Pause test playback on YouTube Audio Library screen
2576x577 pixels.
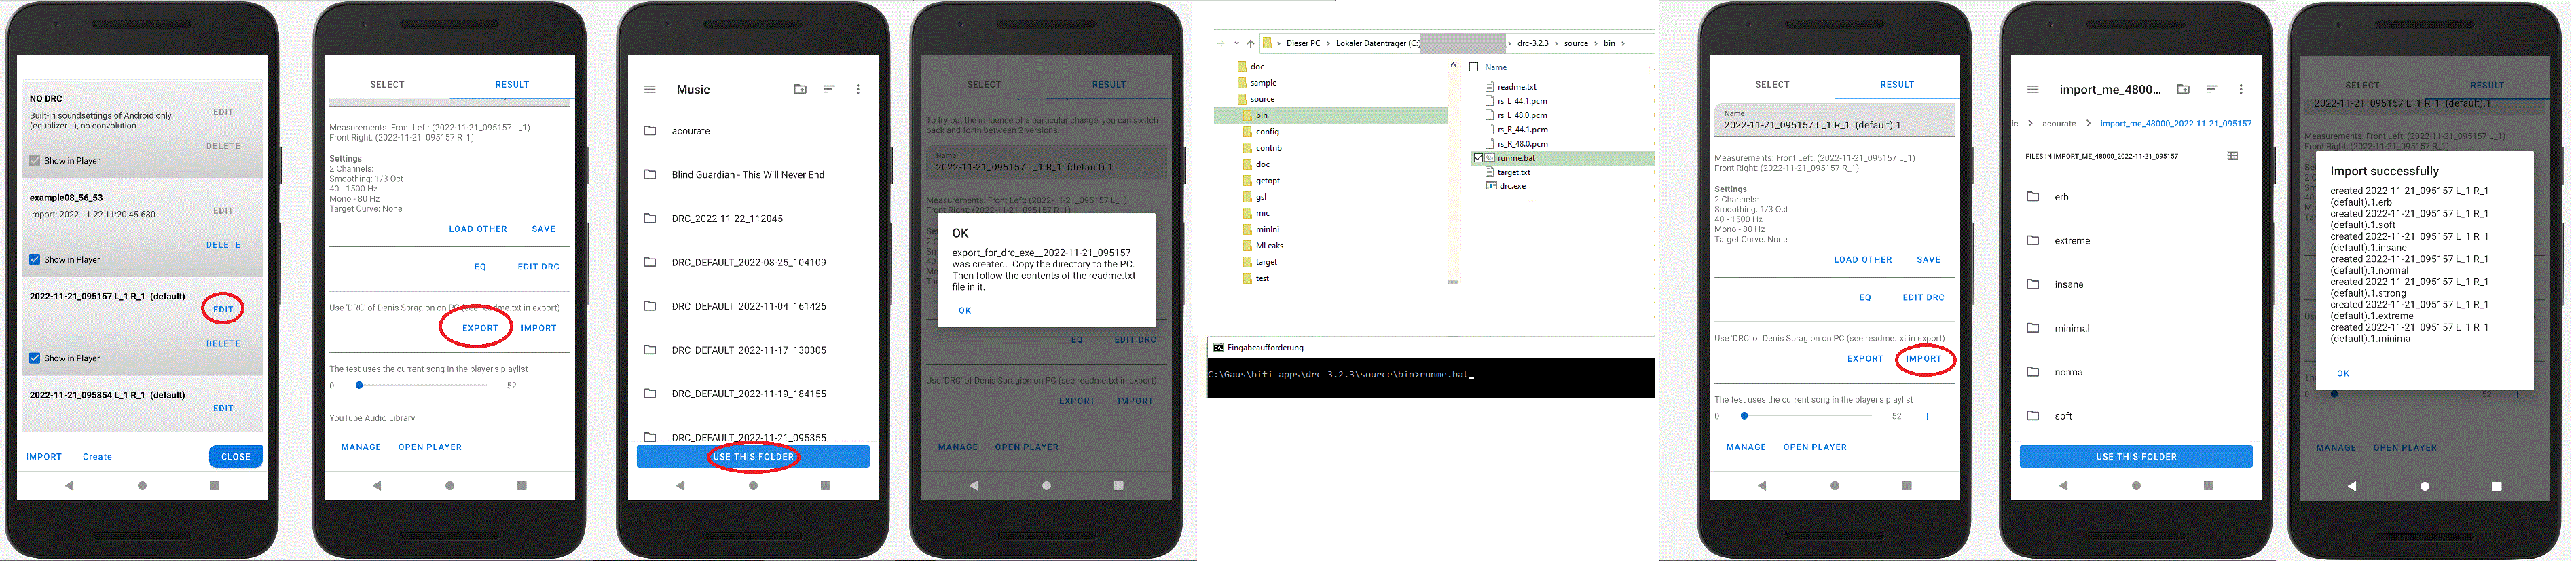(x=543, y=386)
